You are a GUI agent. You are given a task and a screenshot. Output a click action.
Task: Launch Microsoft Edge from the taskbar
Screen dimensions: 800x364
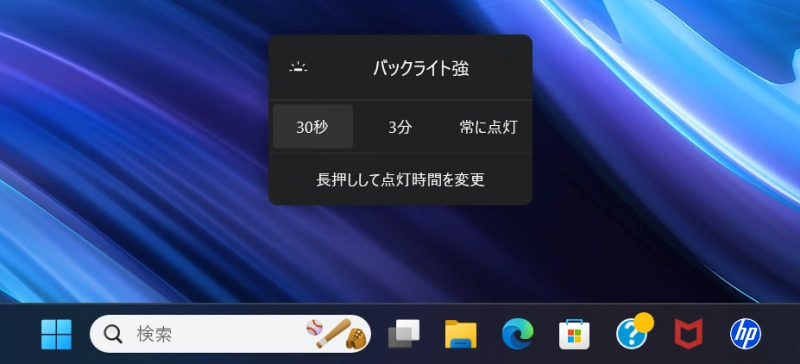[x=517, y=334]
